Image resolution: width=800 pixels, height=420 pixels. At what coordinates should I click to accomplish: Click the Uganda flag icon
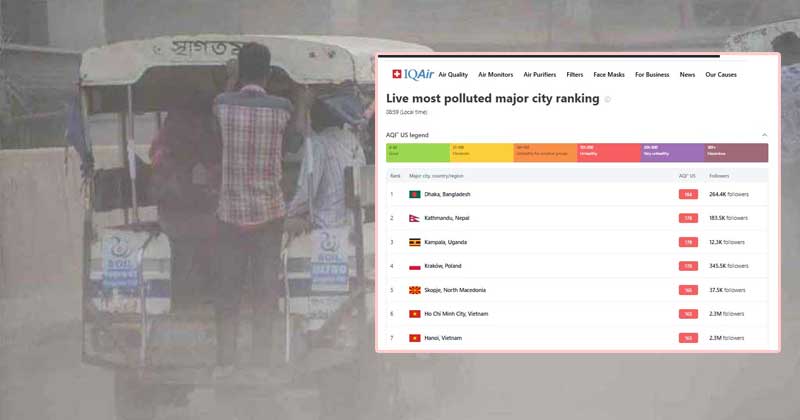click(415, 242)
